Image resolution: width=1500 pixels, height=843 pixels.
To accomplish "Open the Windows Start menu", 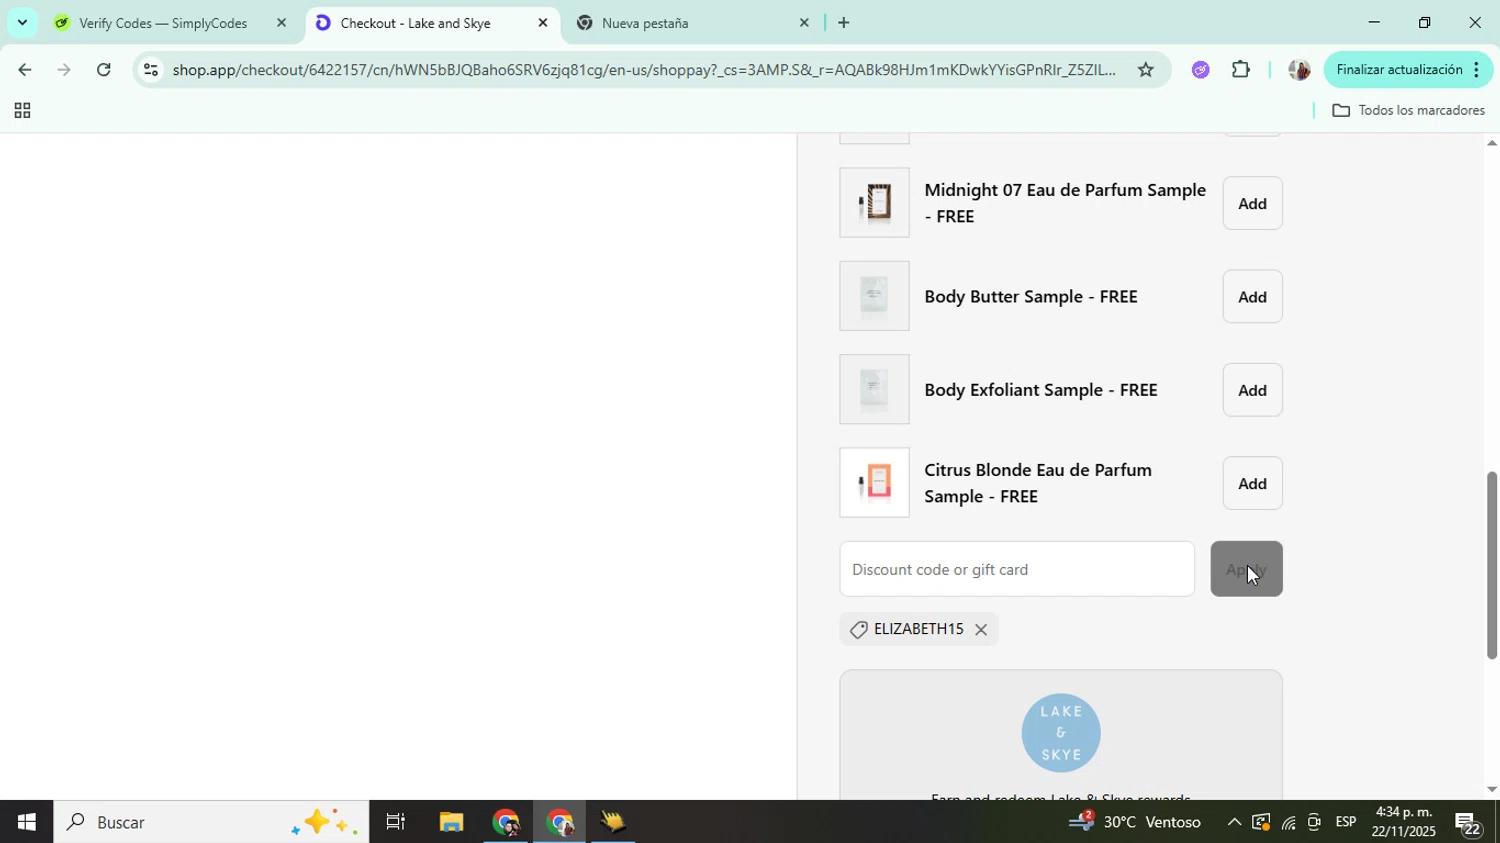I will 26,822.
